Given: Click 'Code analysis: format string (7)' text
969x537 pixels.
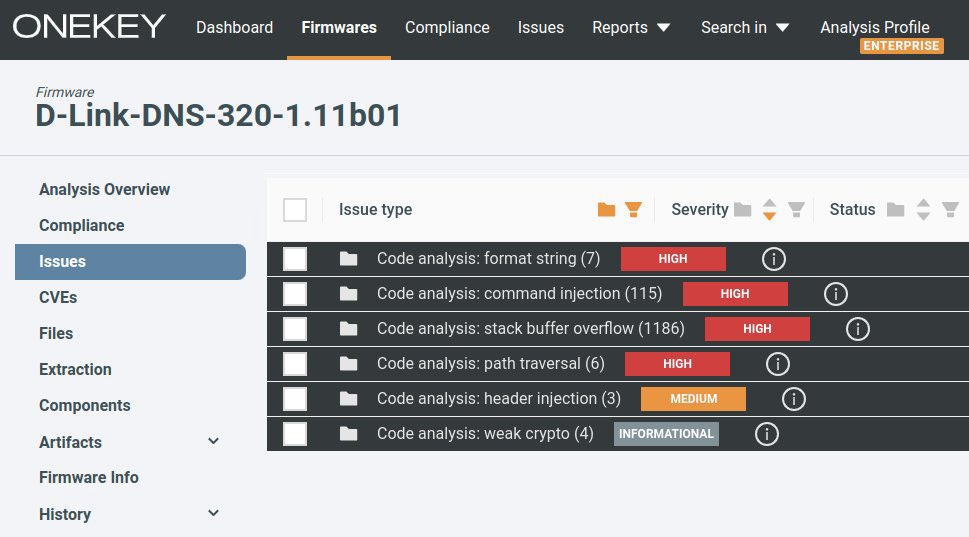Looking at the screenshot, I should 488,259.
